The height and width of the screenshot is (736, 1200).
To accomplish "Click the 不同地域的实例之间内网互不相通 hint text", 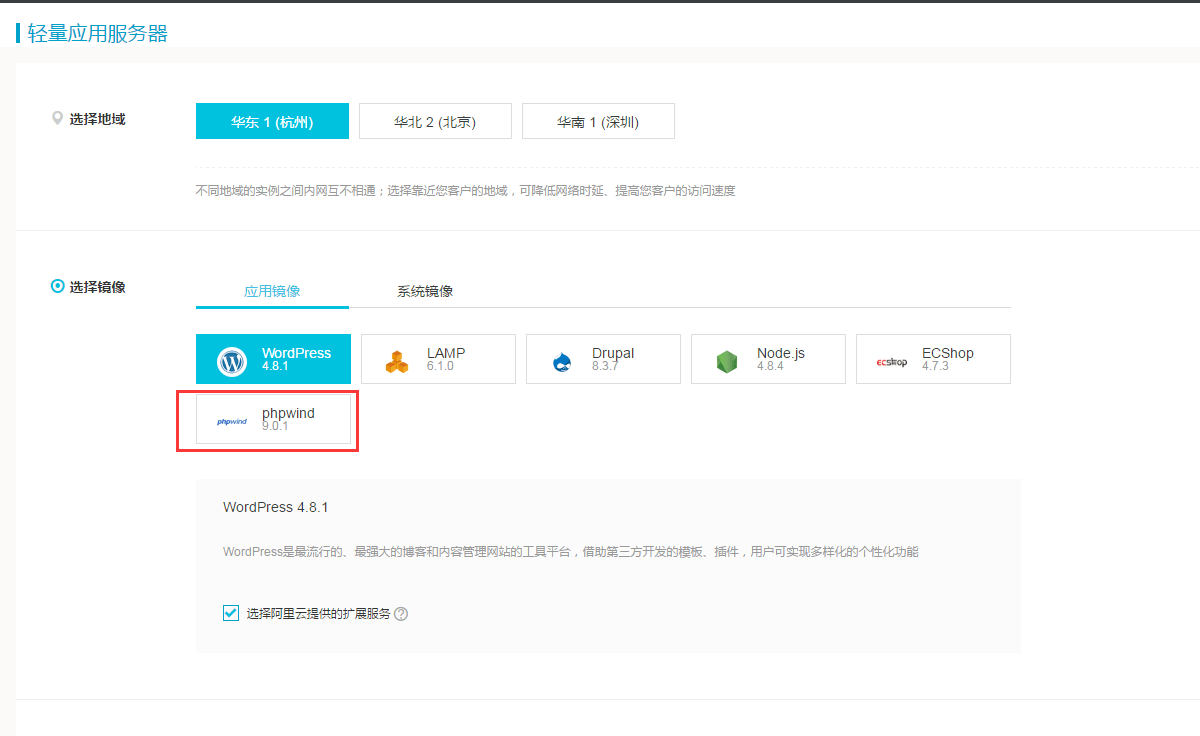I will 466,190.
